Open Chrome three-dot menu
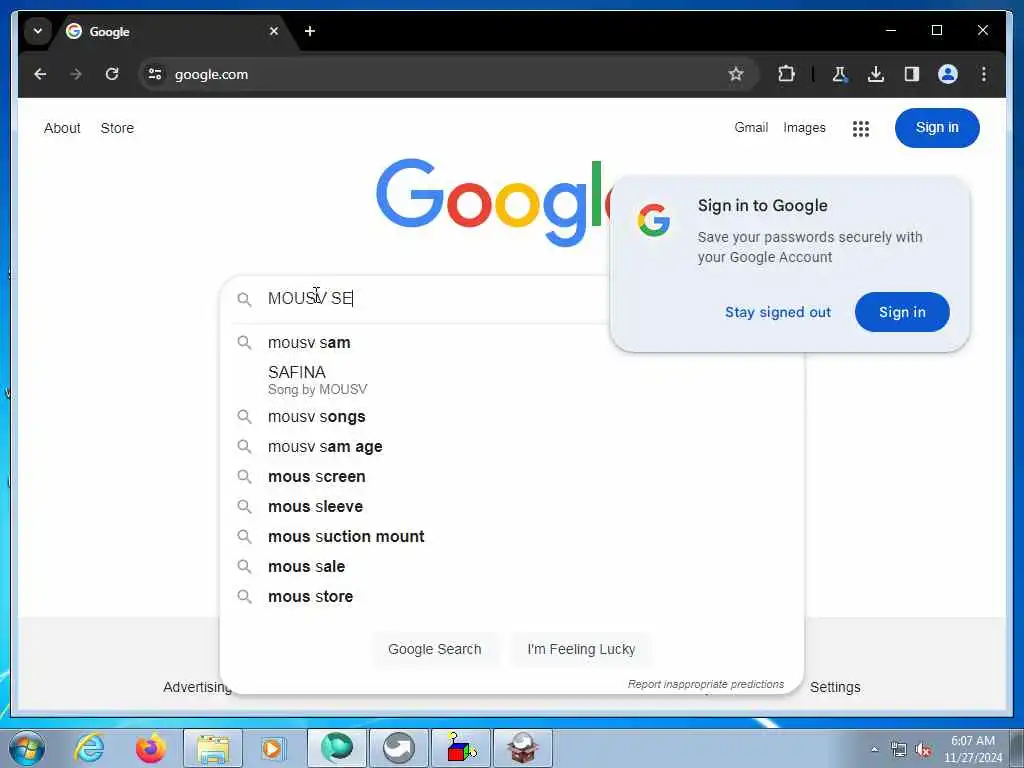Viewport: 1024px width, 768px height. click(x=984, y=74)
